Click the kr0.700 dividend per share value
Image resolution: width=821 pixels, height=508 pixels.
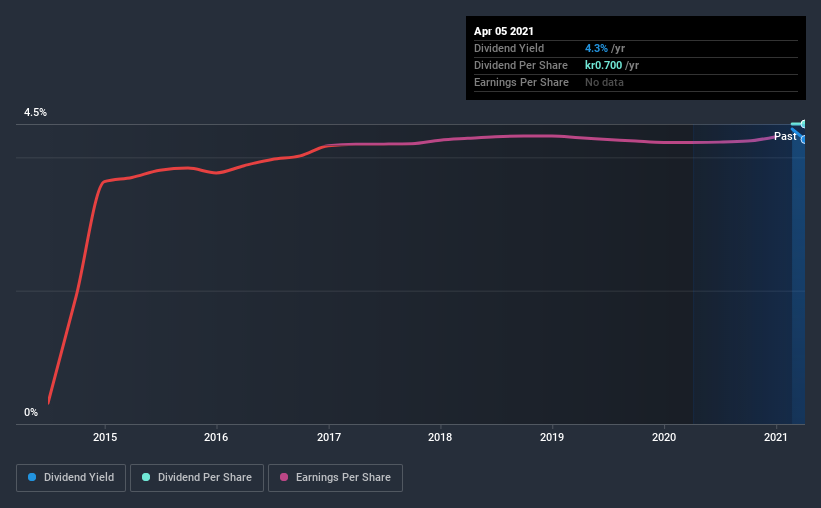point(603,65)
